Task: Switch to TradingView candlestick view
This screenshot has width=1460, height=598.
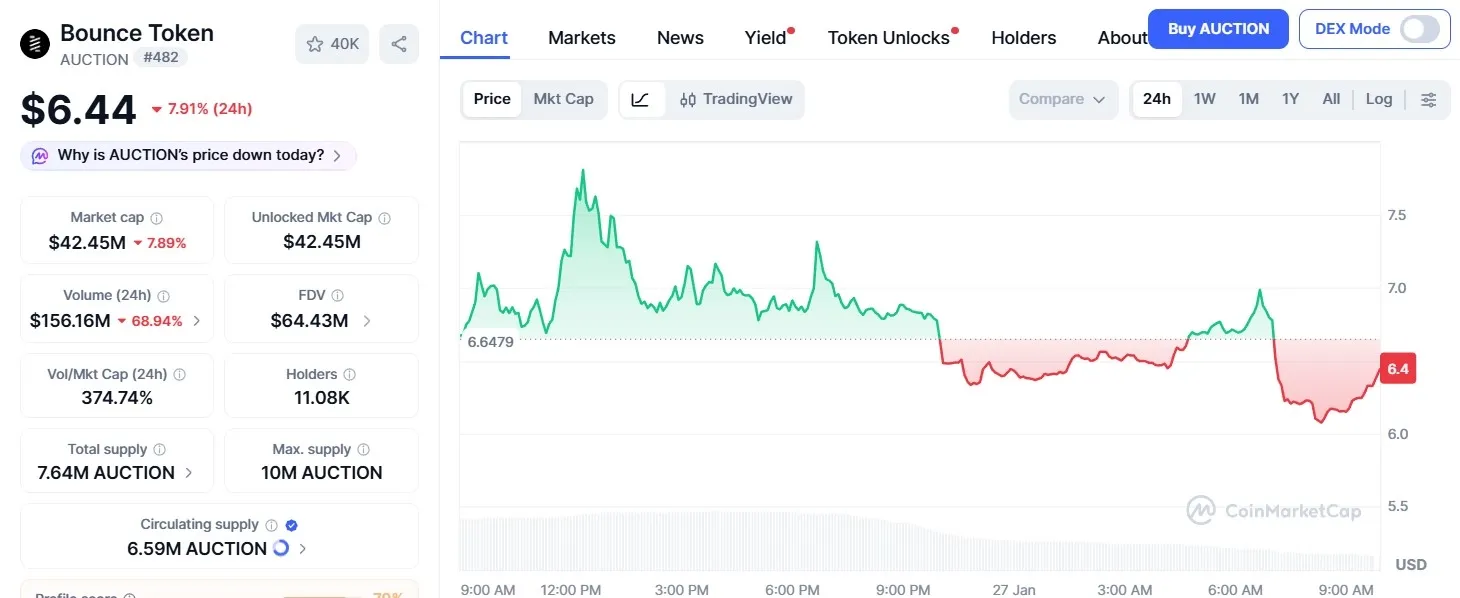Action: point(736,99)
